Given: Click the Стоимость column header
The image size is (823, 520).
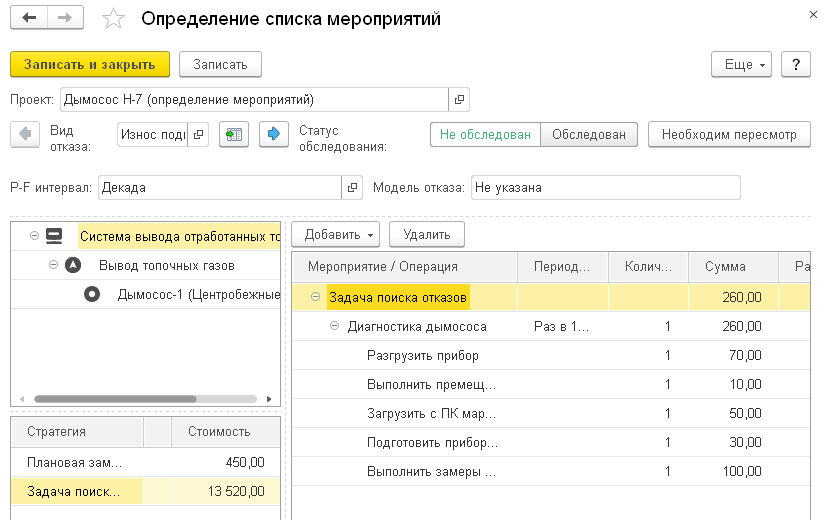Looking at the screenshot, I should pyautogui.click(x=226, y=432).
